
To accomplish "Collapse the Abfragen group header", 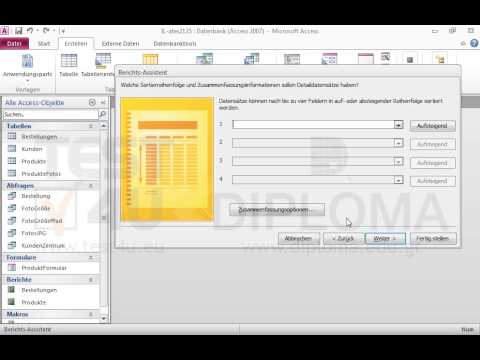I will 91,185.
